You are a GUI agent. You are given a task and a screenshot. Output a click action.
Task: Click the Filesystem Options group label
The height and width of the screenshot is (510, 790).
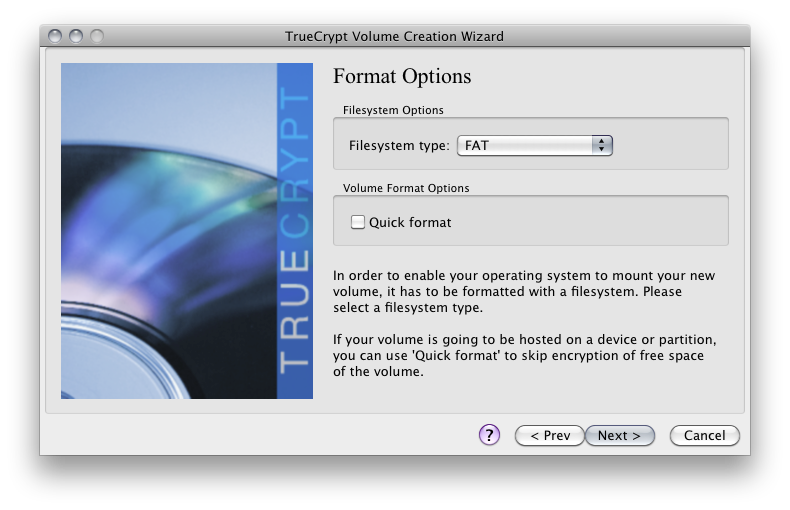coord(393,110)
